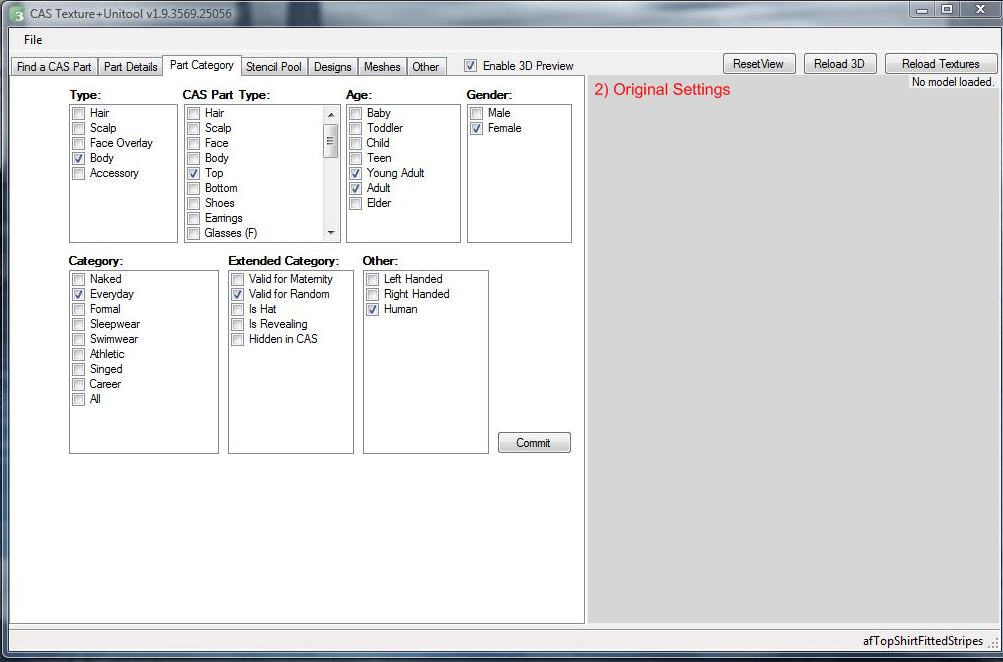Switch to the Meshes tab
The image size is (1003, 662).
click(x=381, y=67)
